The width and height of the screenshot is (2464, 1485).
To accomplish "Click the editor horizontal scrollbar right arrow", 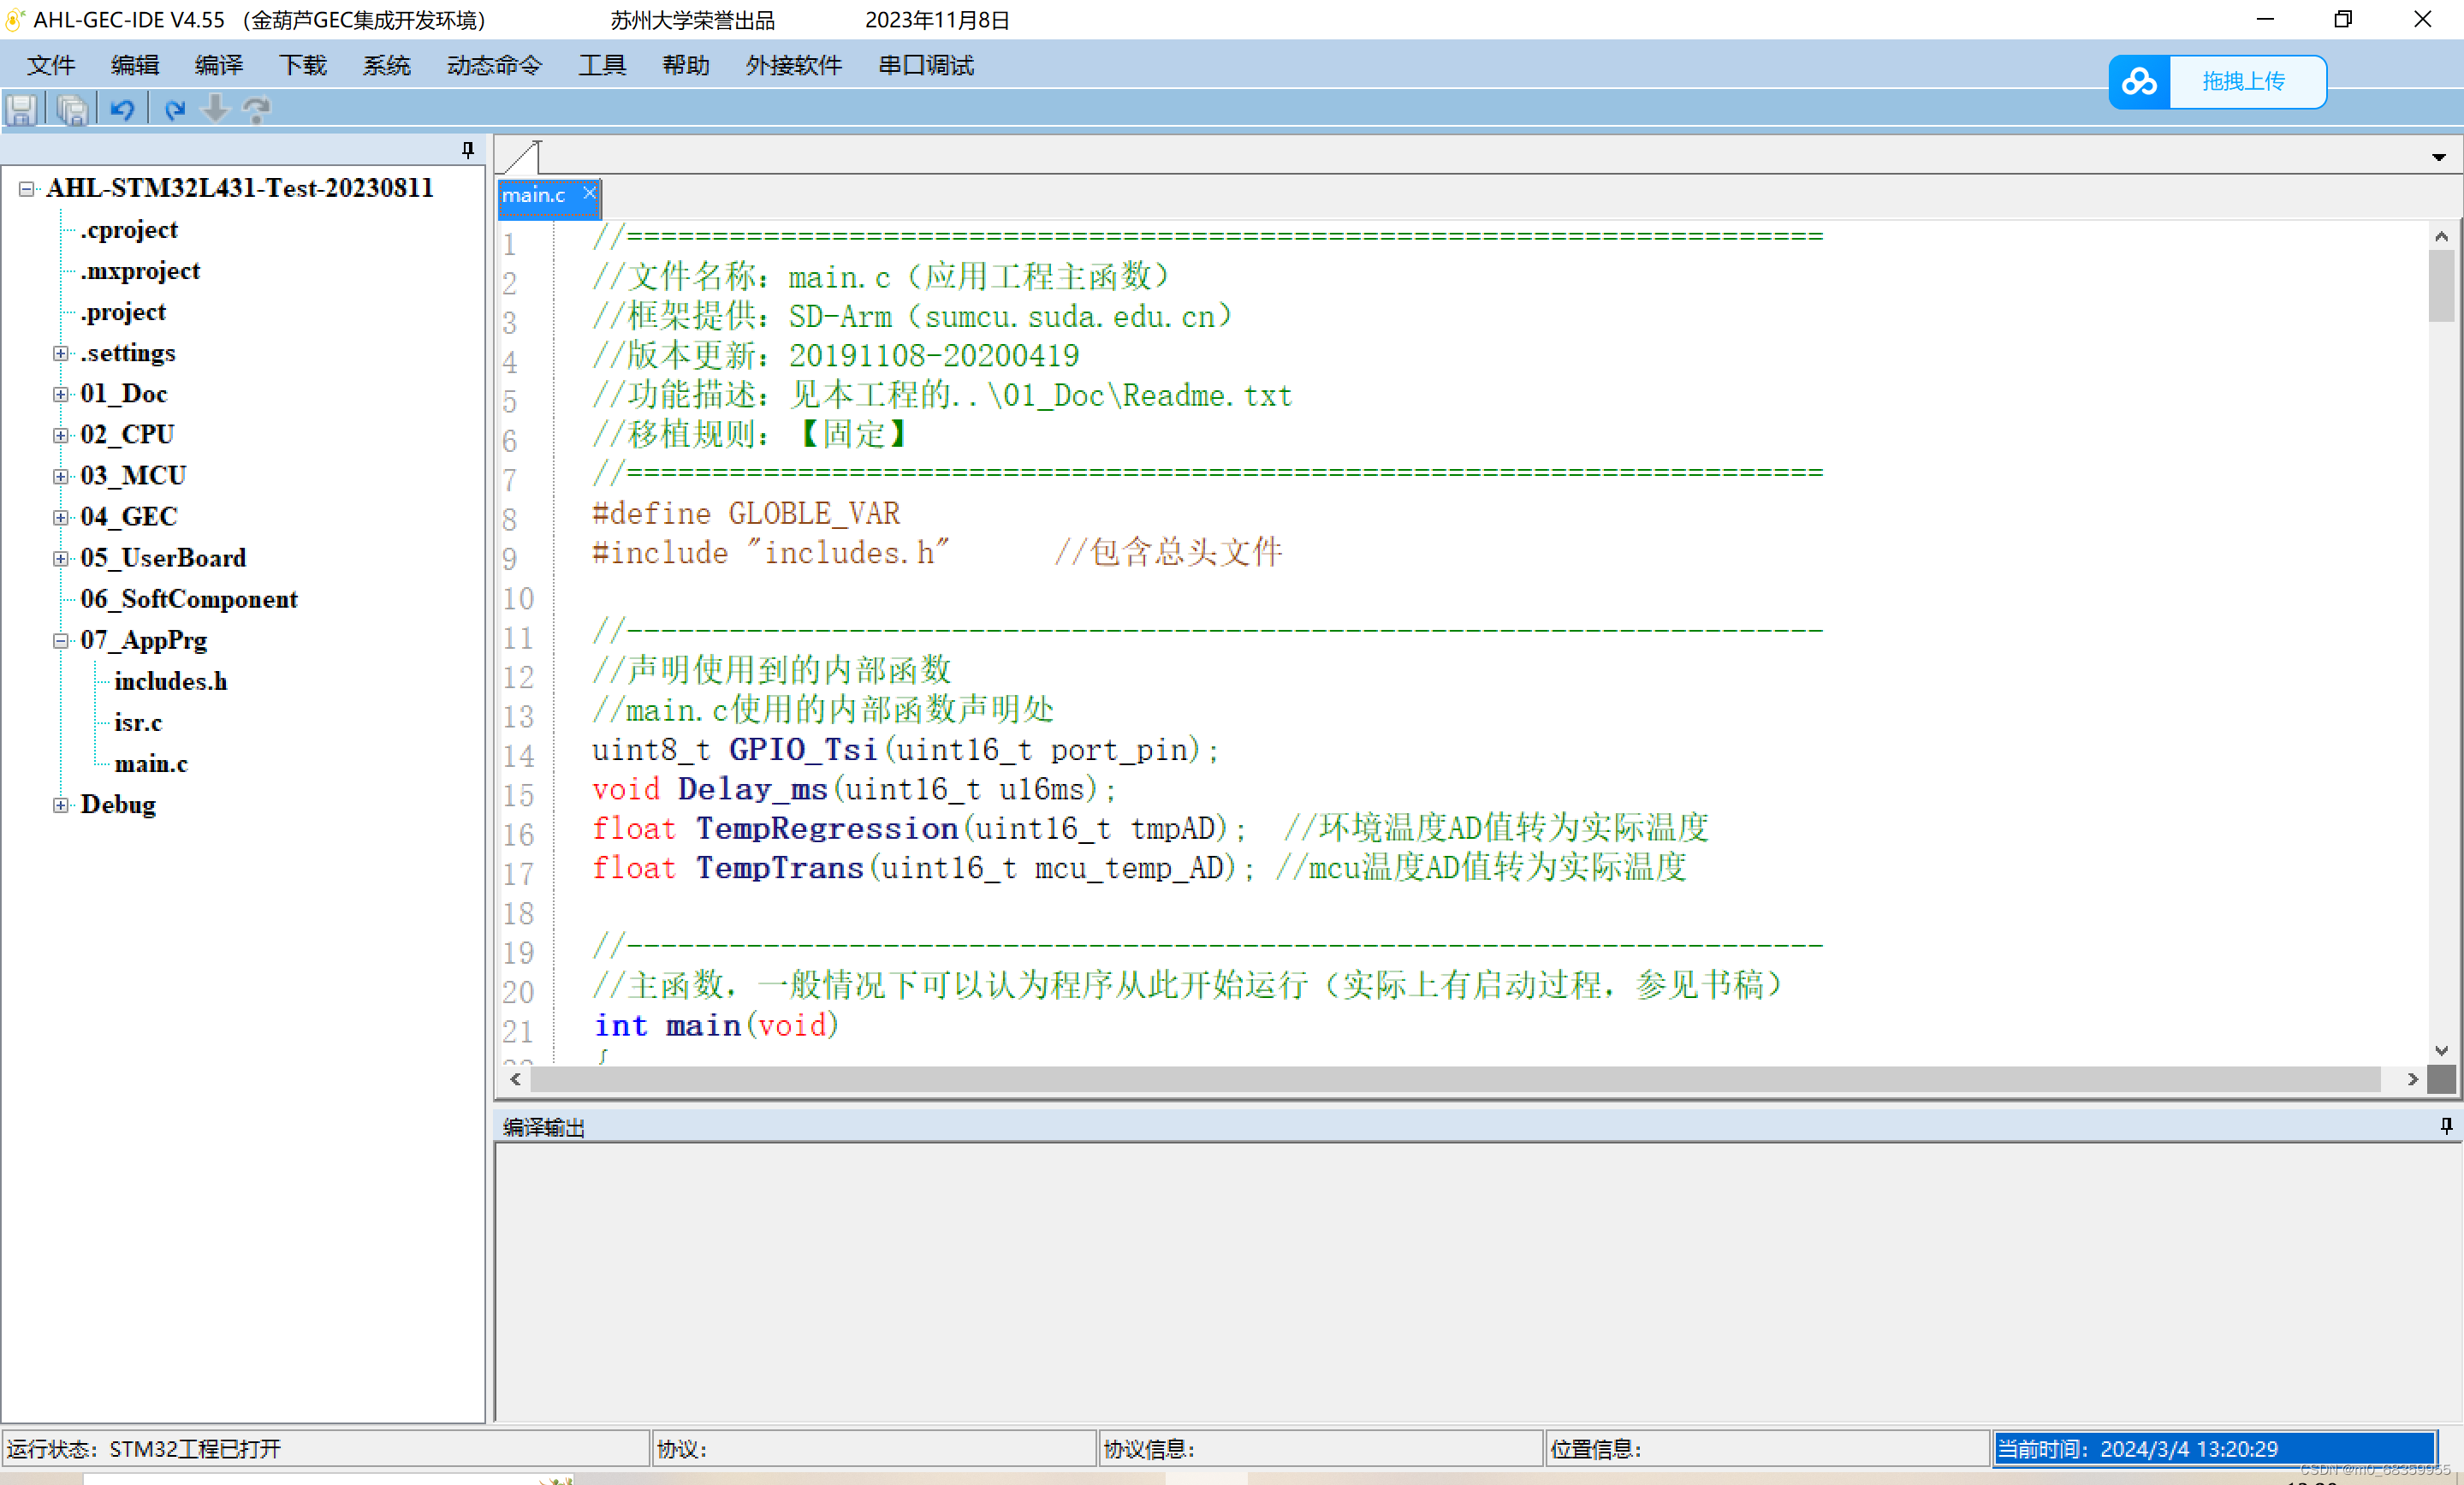I will [x=2412, y=1079].
